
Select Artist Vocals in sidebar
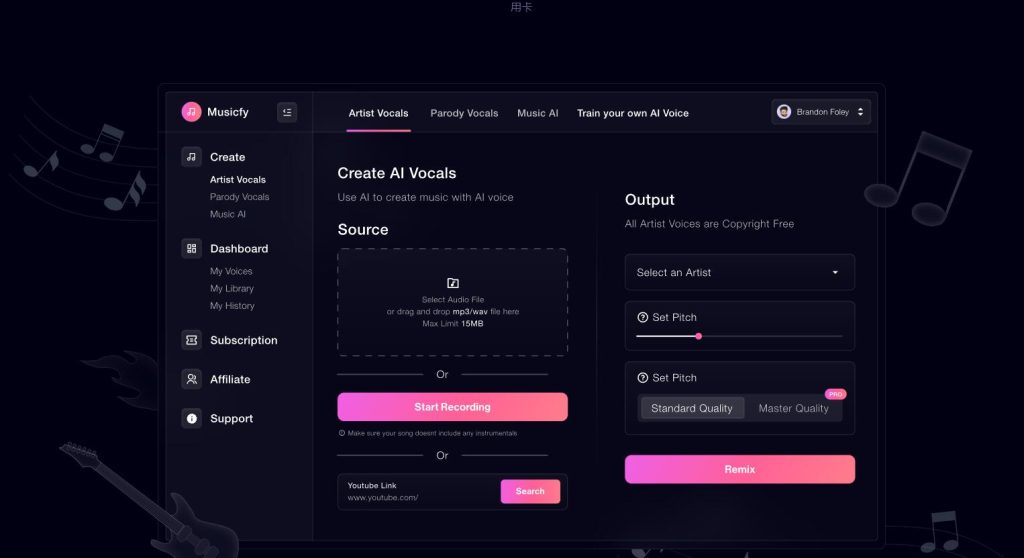[x=238, y=179]
